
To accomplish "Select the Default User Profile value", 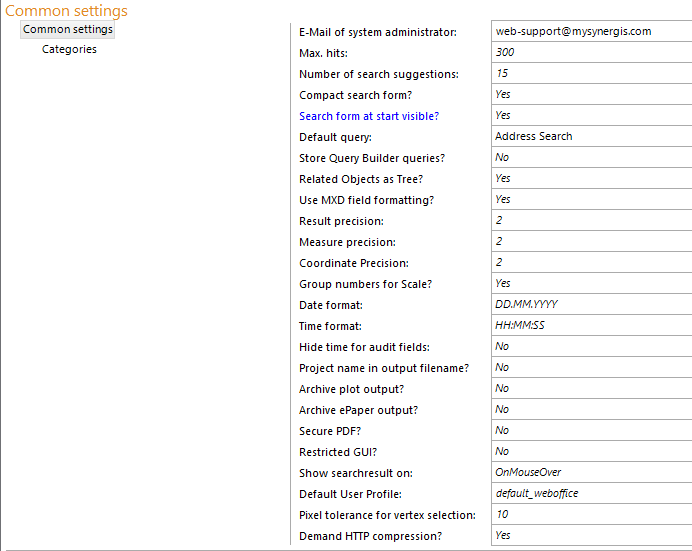I will tap(590, 493).
